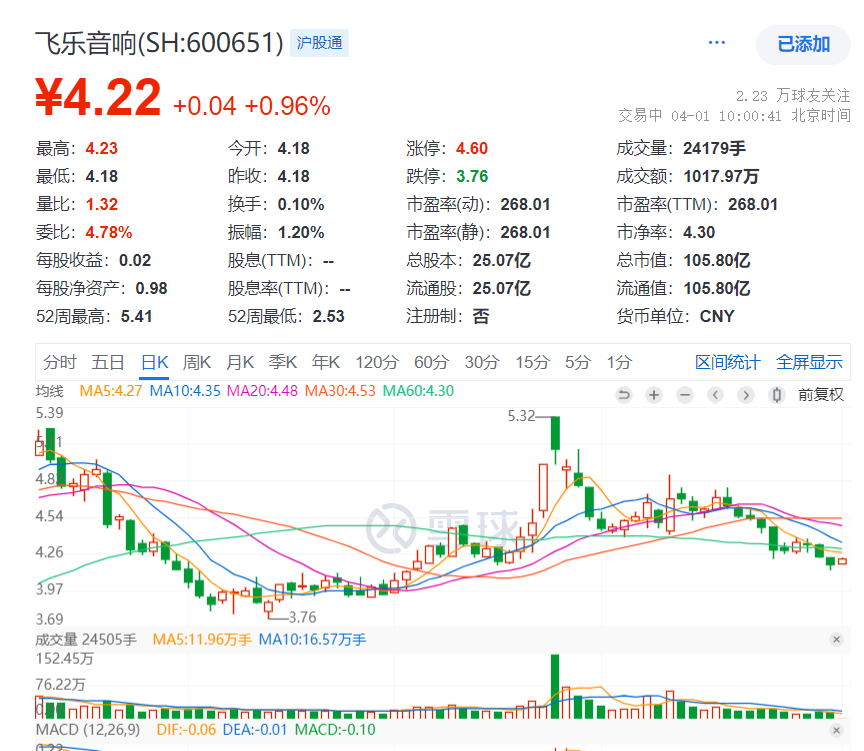Click the current price ¥4.22
Image resolution: width=864 pixels, height=751 pixels.
pyautogui.click(x=98, y=97)
